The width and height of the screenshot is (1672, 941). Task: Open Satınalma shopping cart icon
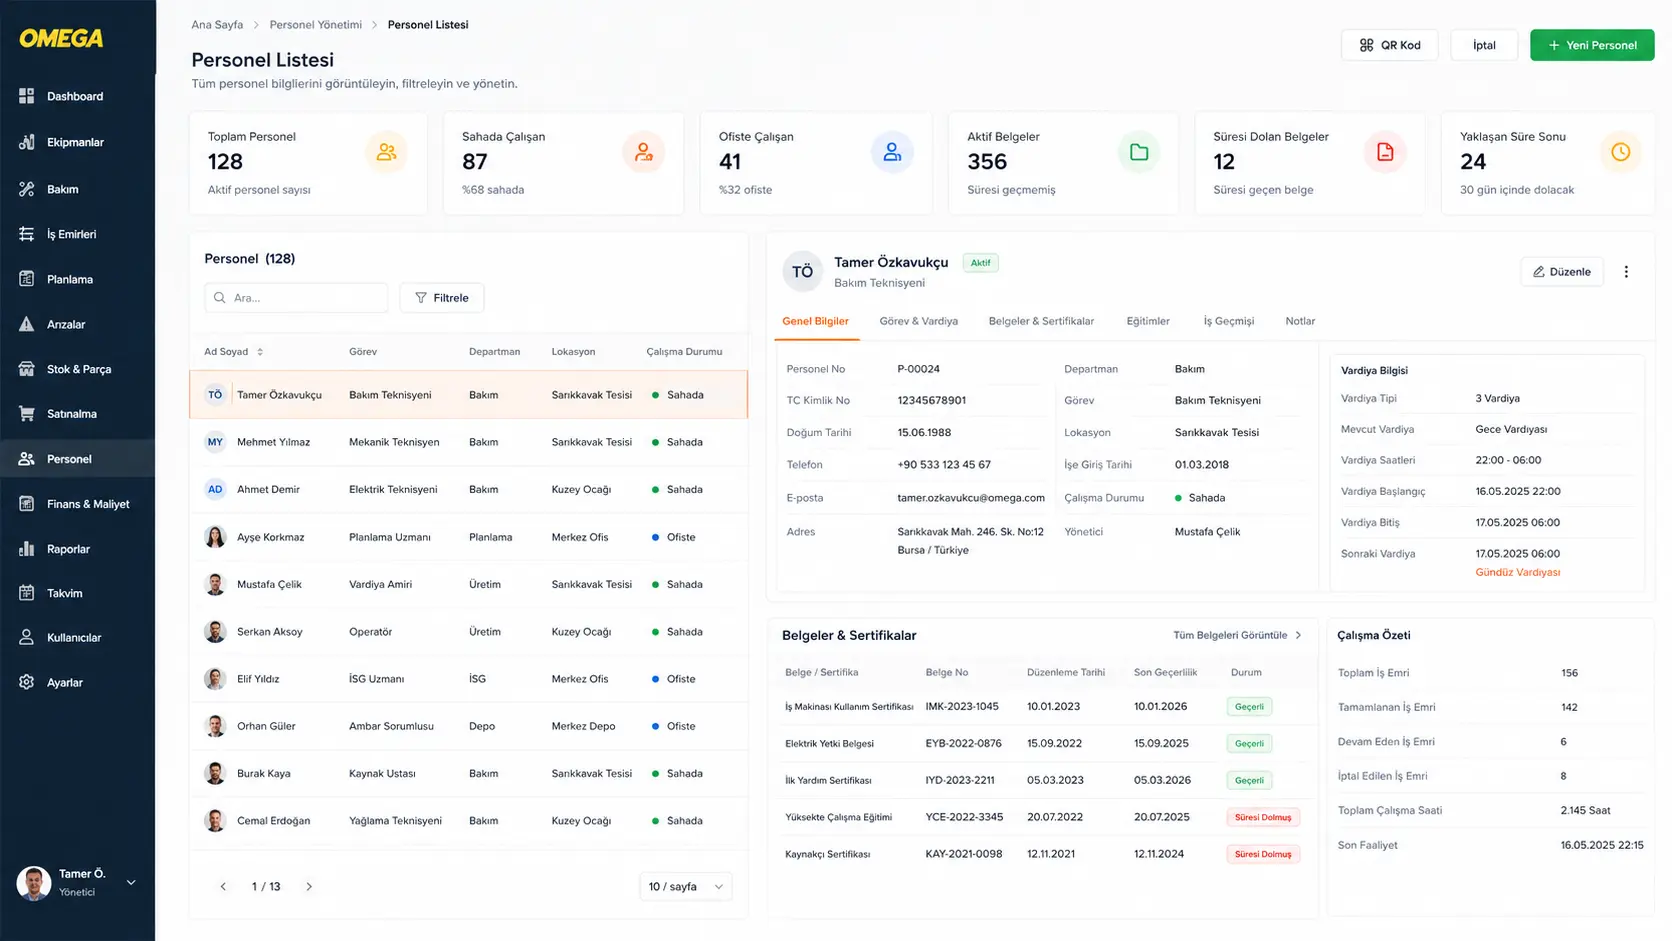(x=27, y=414)
